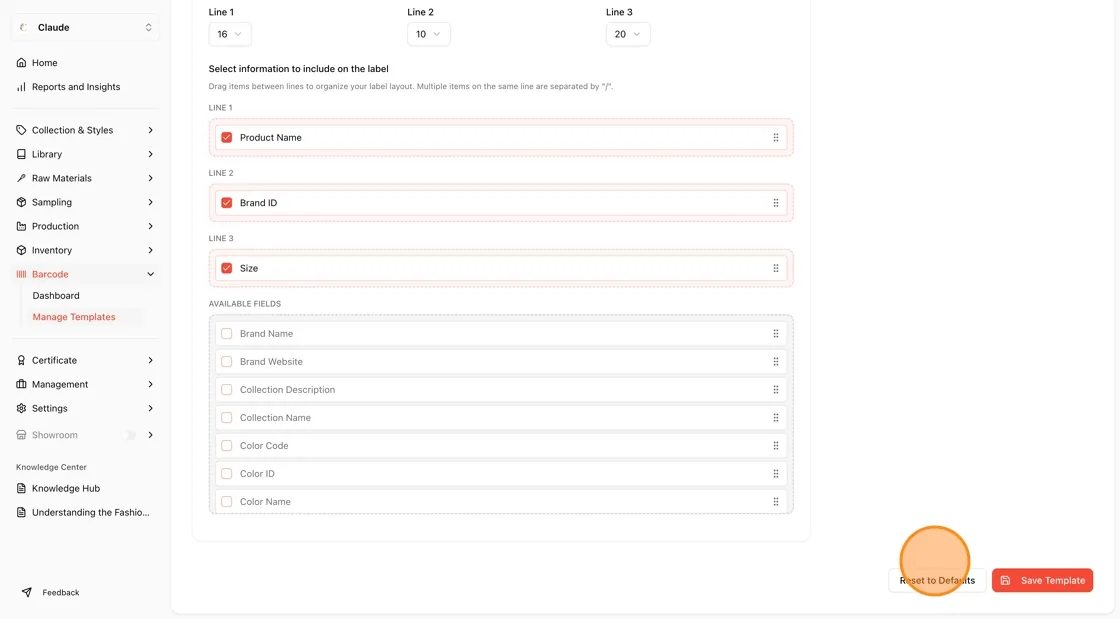Uncheck the Product Name checkbox

(226, 138)
